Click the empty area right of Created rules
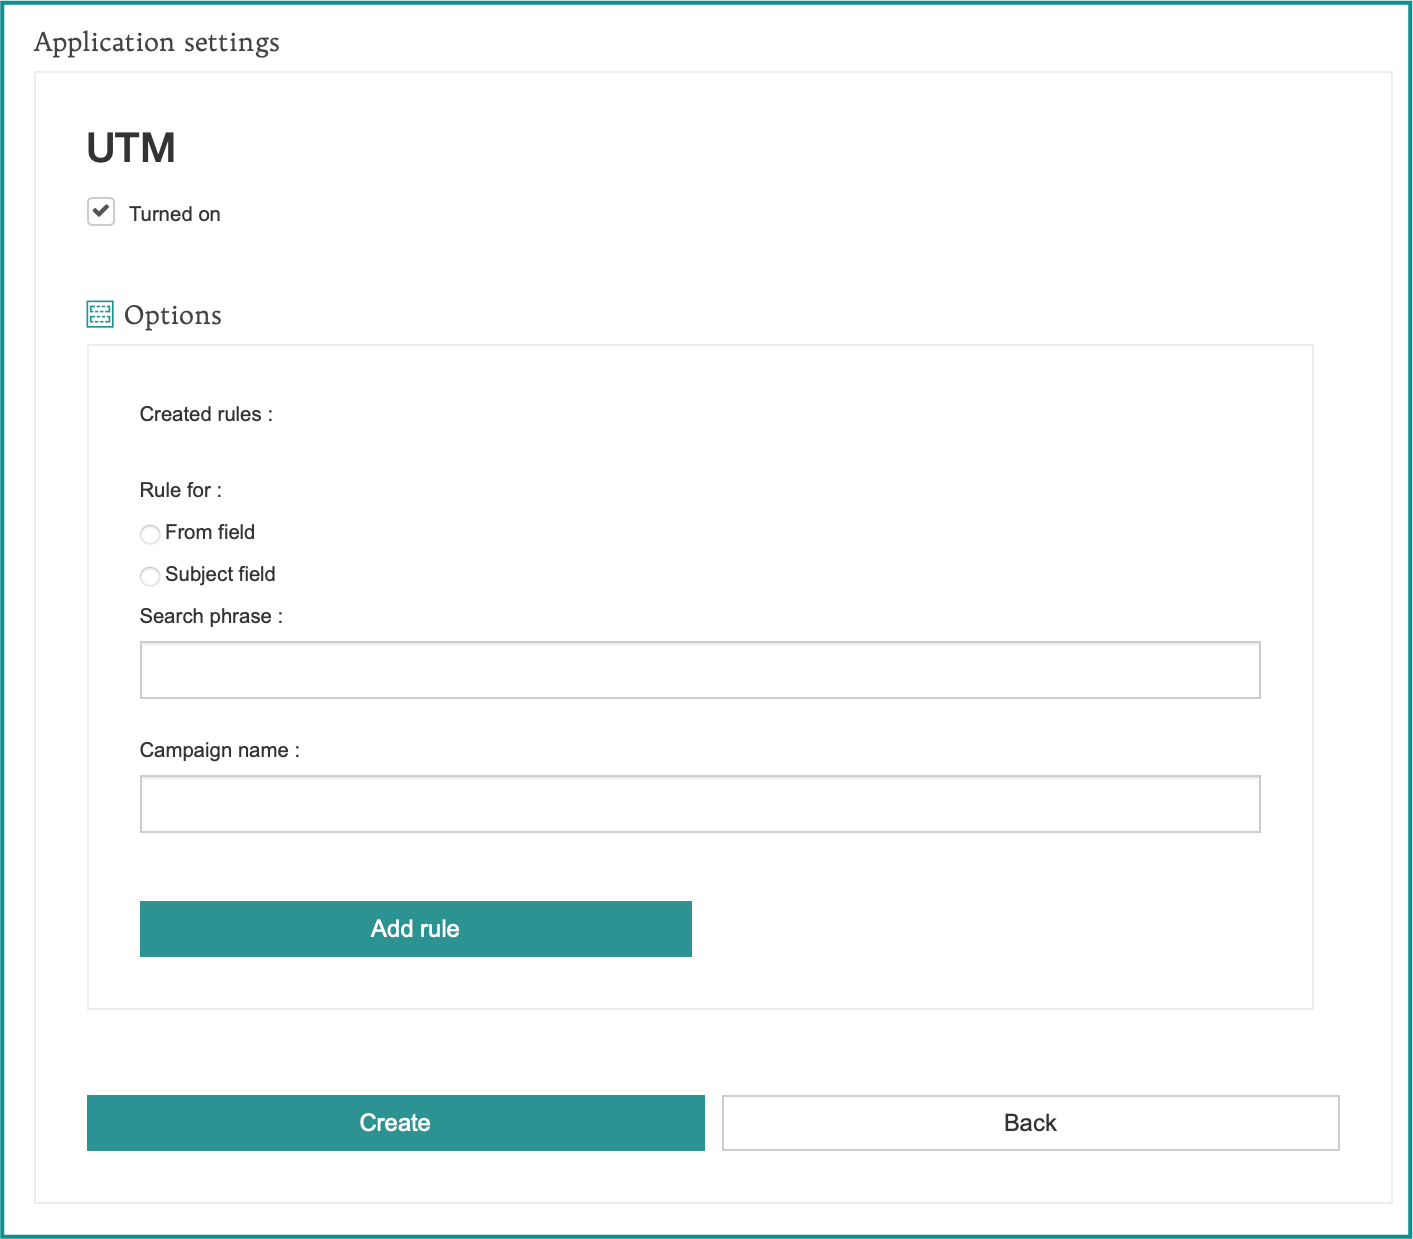This screenshot has height=1239, width=1413. coord(700,414)
